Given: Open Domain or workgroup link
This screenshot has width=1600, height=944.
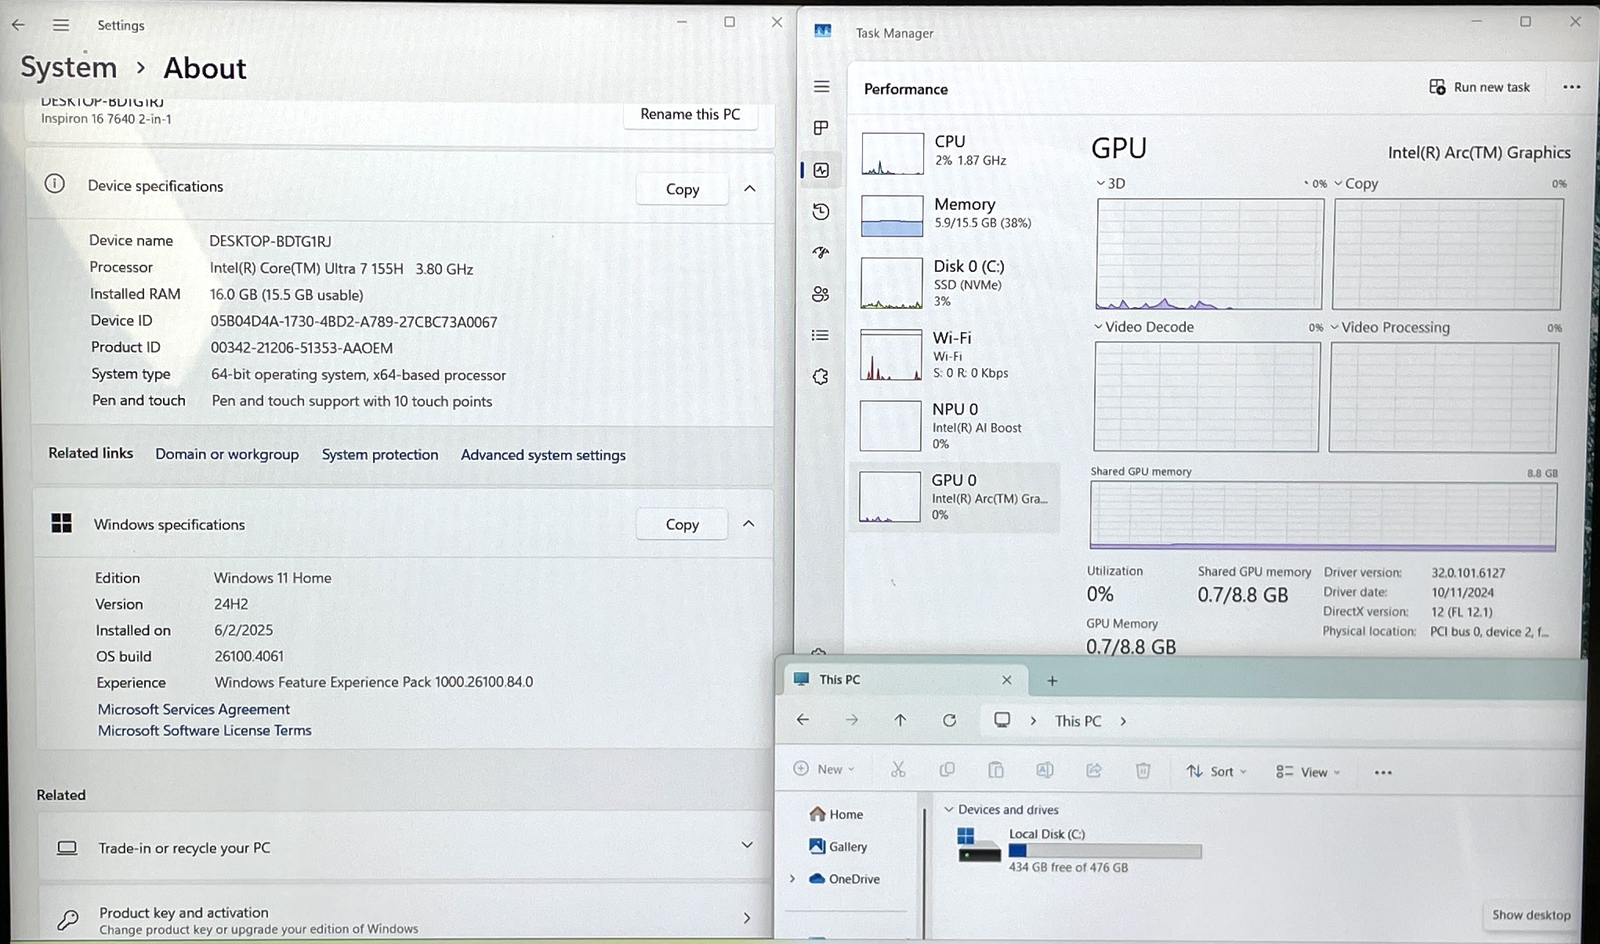Looking at the screenshot, I should pos(227,454).
